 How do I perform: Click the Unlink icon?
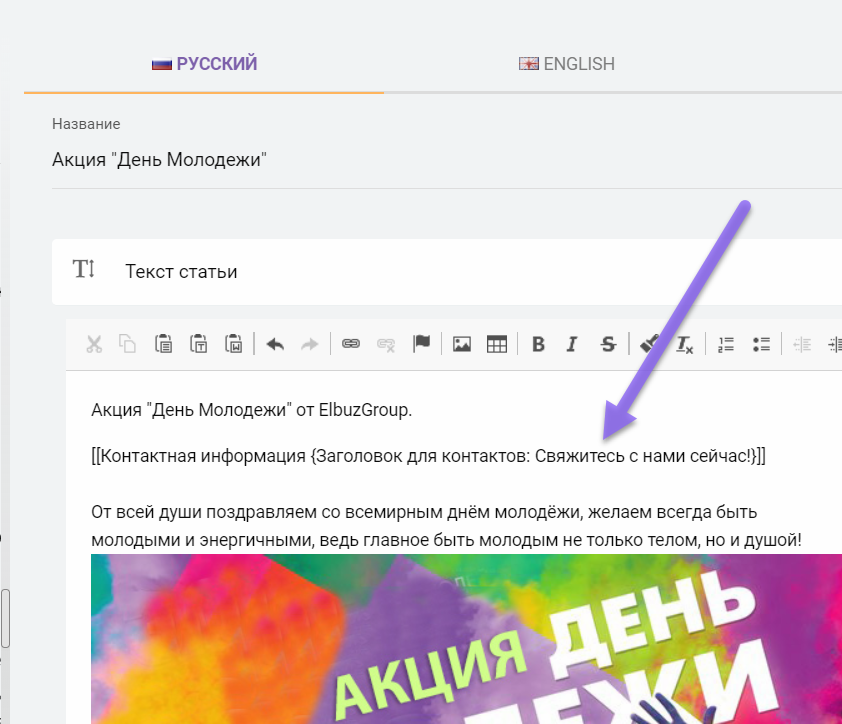click(385, 345)
